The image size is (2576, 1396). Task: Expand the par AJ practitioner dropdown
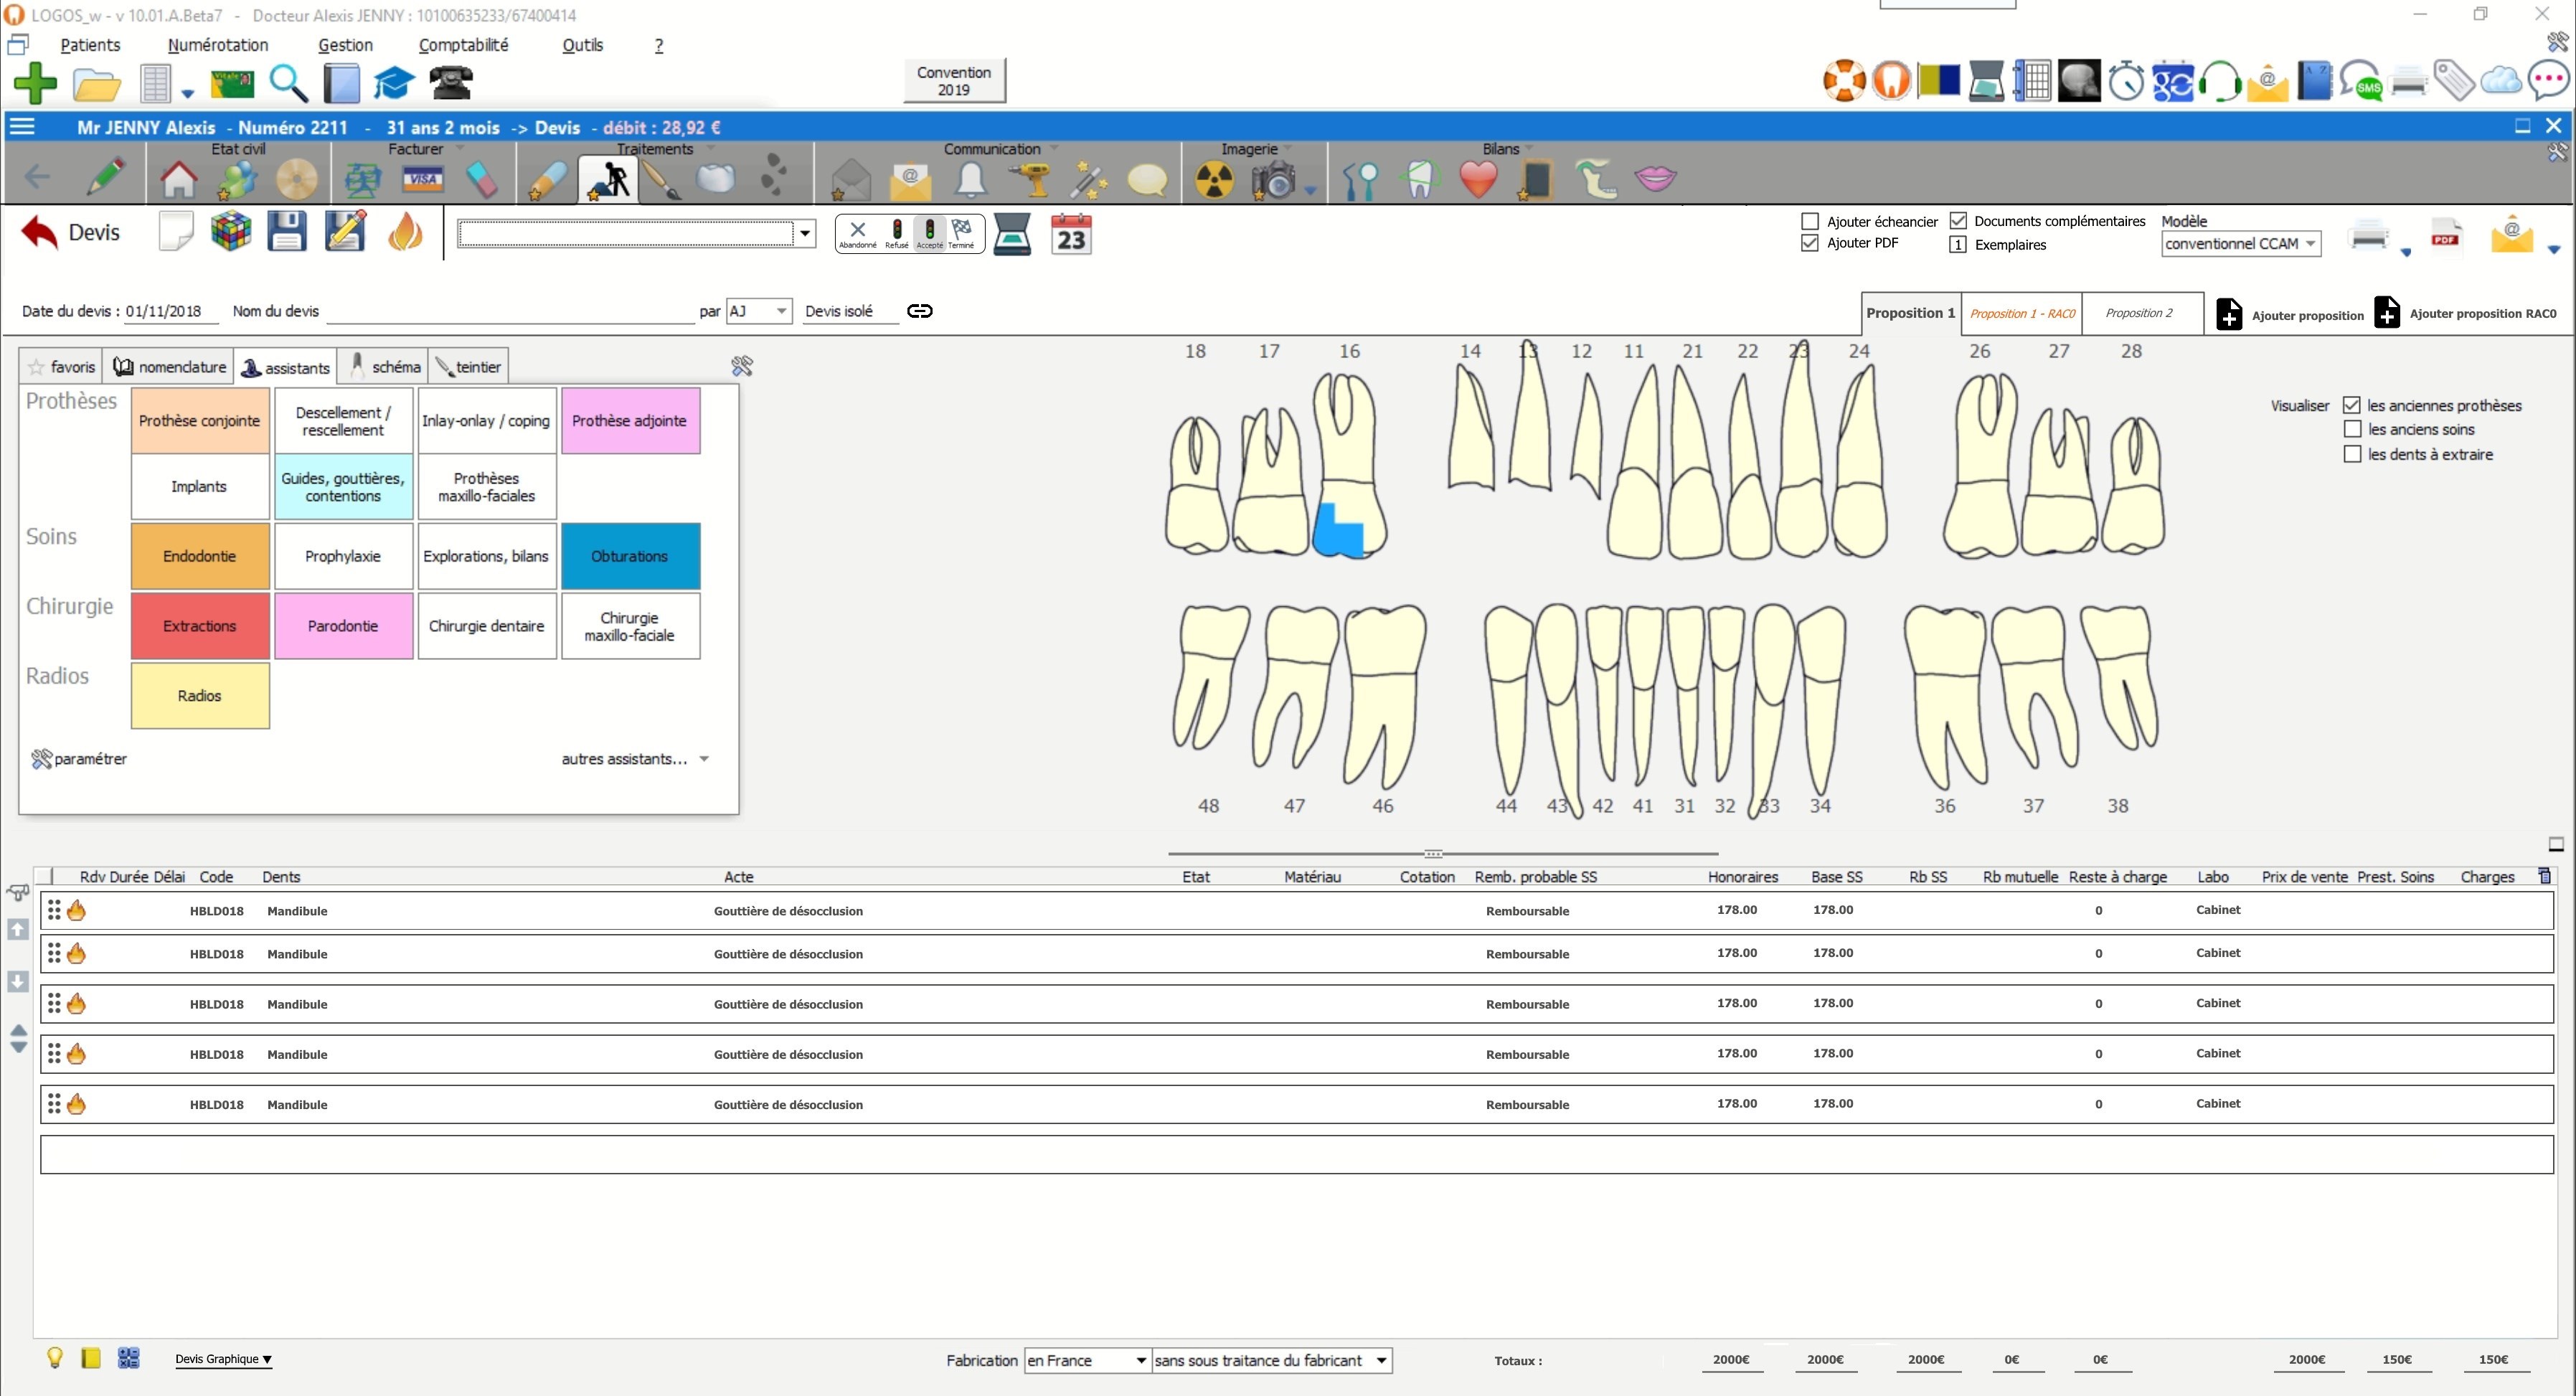coord(759,311)
